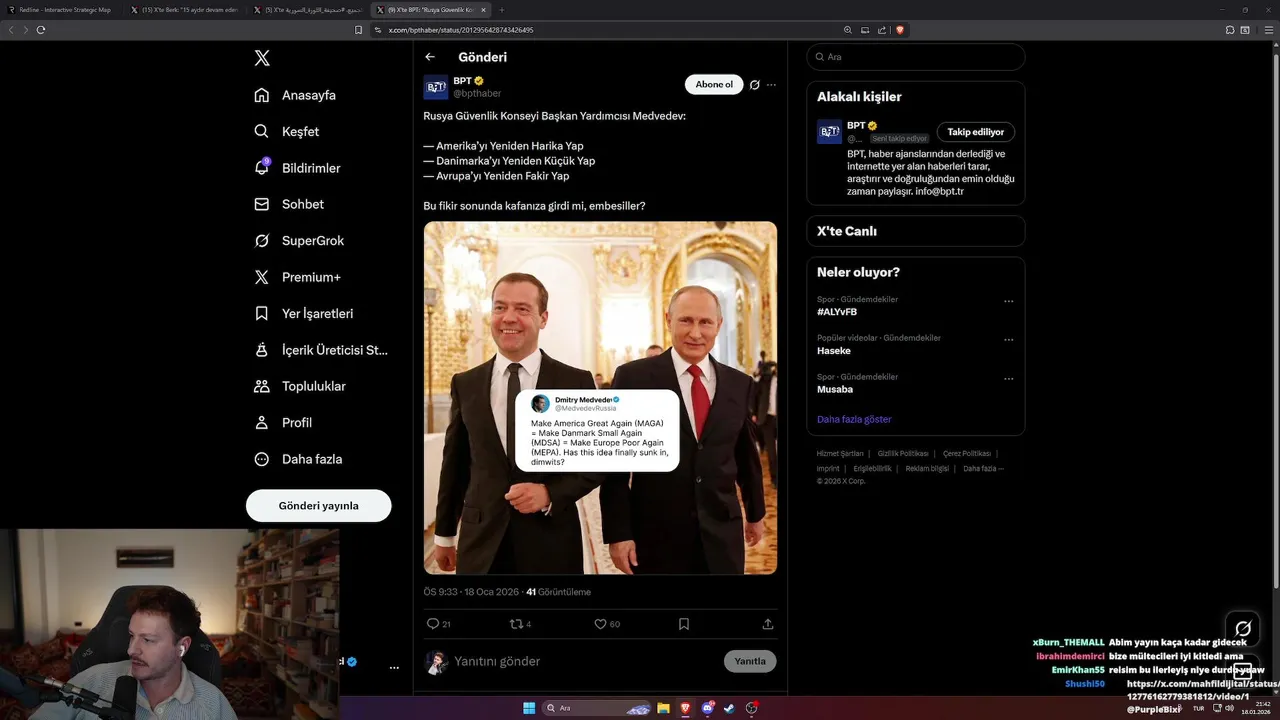Click the share icon under the post
The width and height of the screenshot is (1280, 720).
click(x=768, y=624)
